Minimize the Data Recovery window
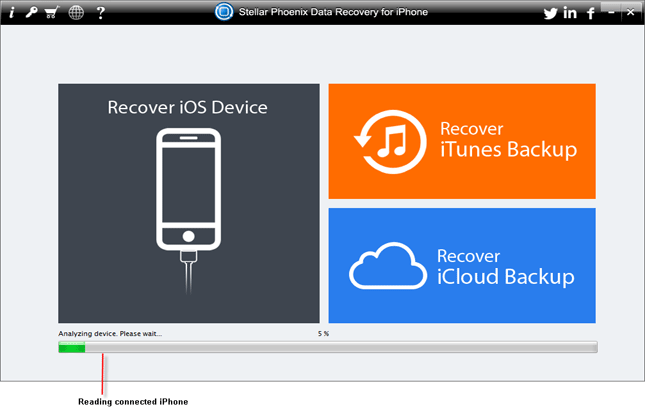 (611, 13)
